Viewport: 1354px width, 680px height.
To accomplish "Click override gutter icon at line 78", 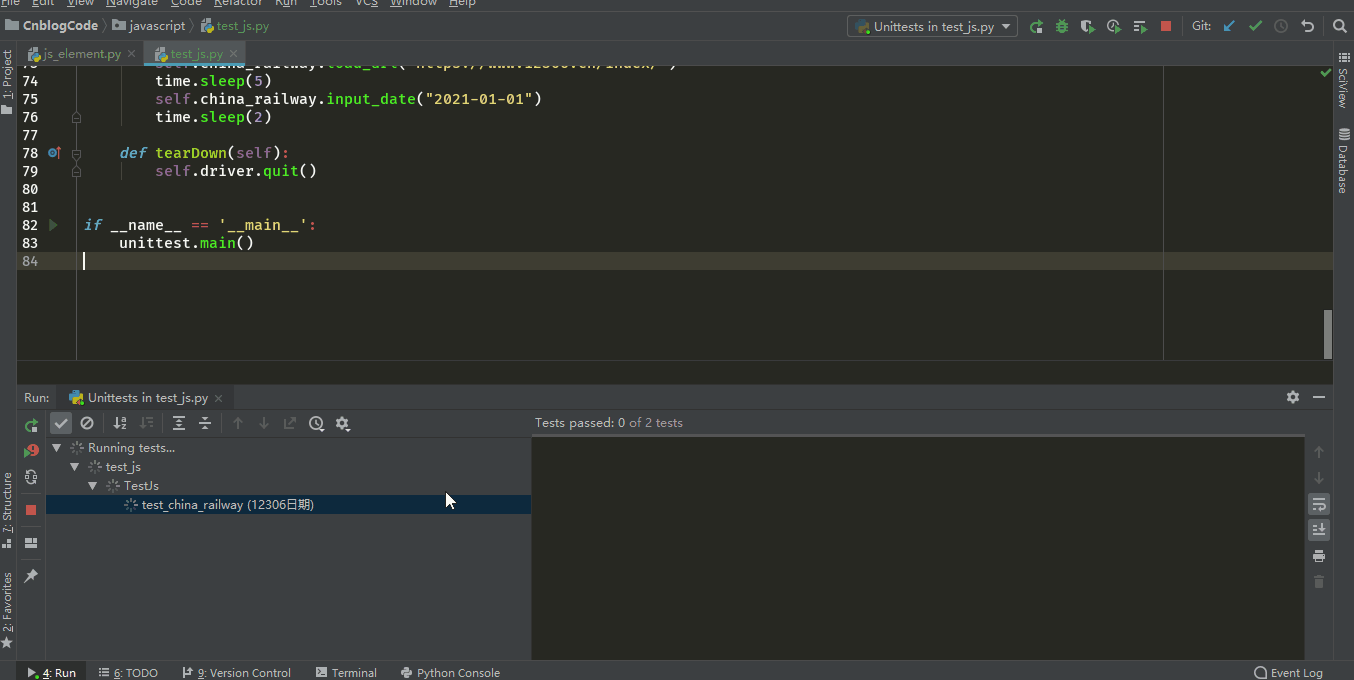I will coord(55,153).
